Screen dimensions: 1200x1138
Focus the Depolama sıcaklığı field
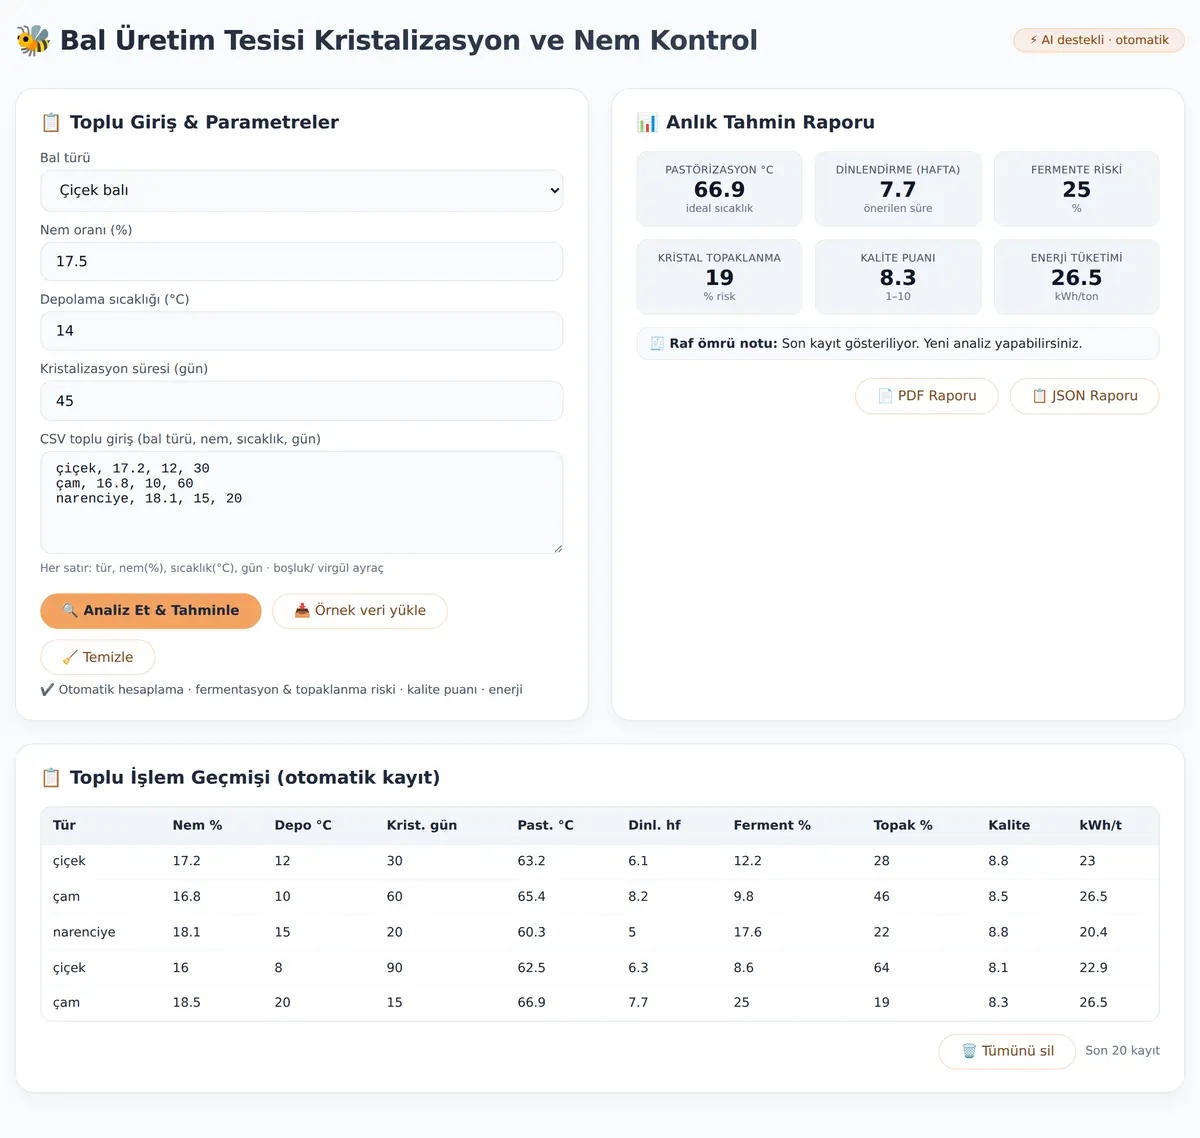click(x=301, y=331)
